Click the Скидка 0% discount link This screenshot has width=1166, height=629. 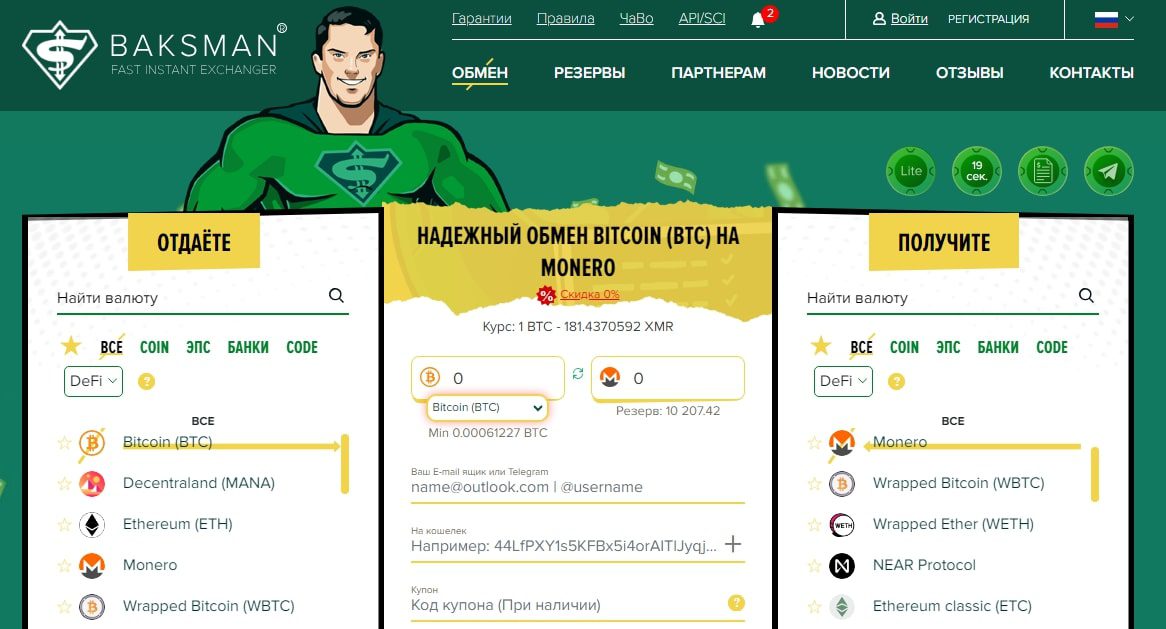[590, 294]
